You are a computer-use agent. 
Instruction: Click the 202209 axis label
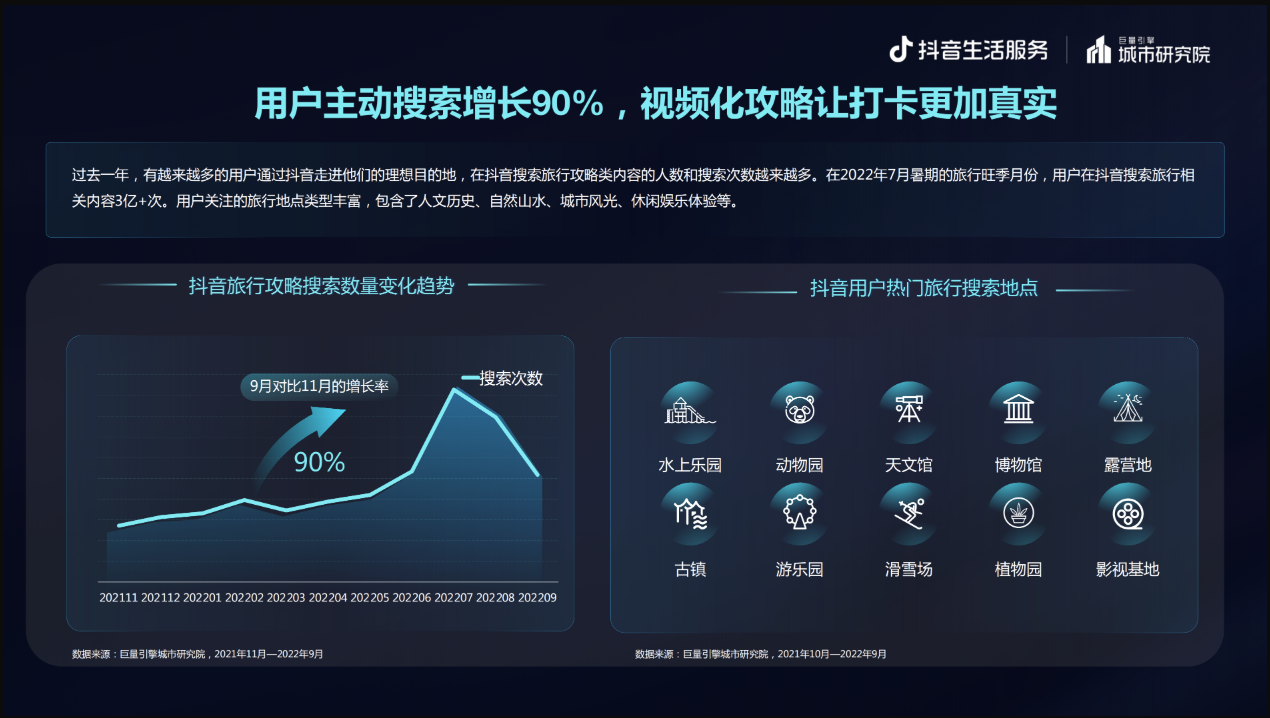[538, 597]
